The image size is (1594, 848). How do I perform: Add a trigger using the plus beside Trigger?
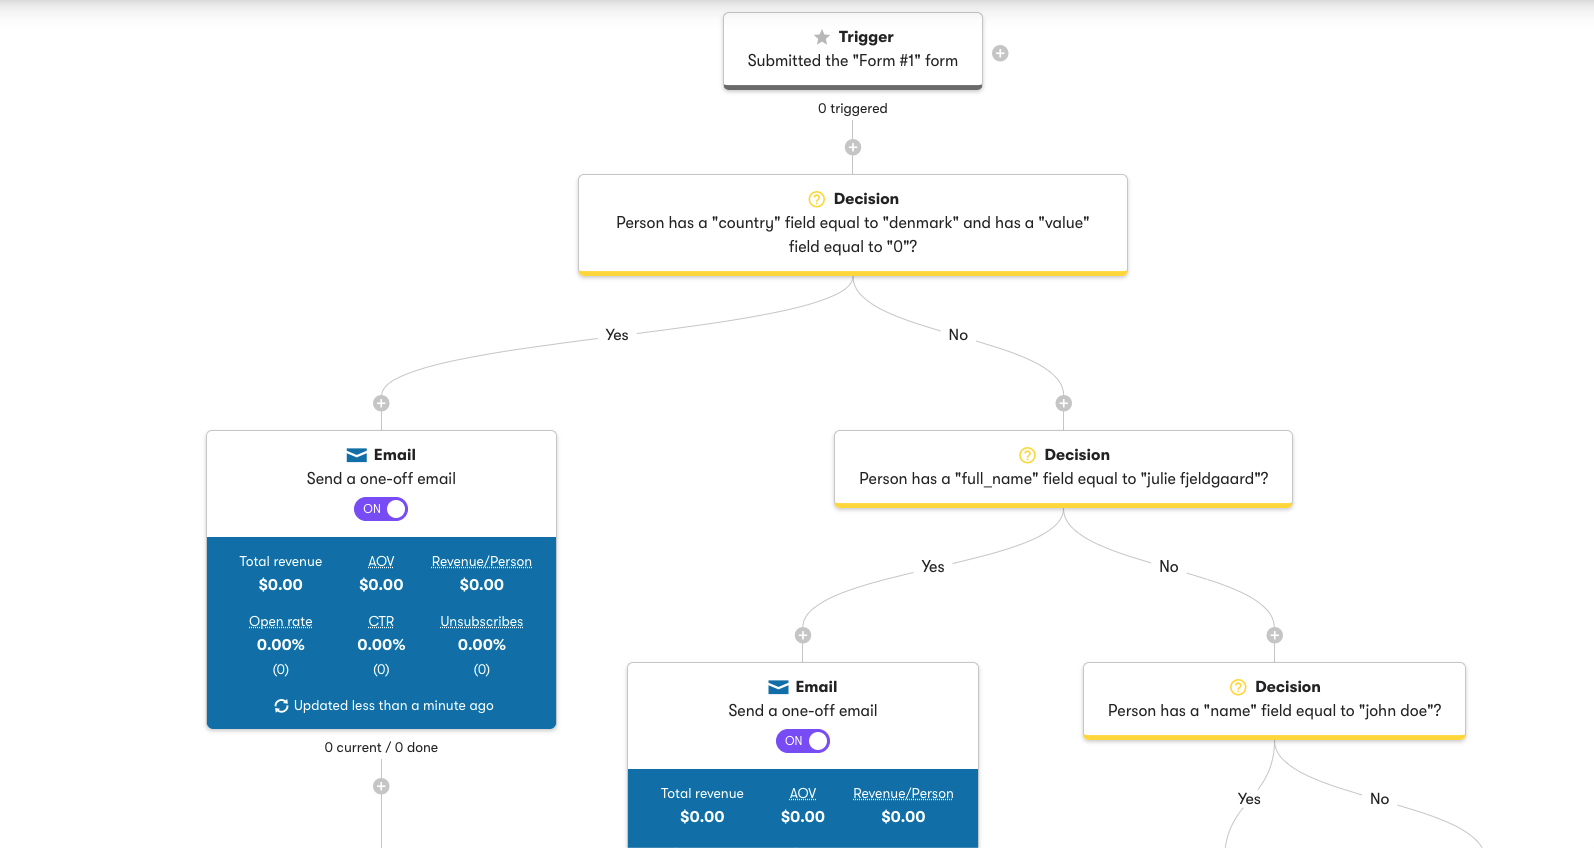point(1000,53)
